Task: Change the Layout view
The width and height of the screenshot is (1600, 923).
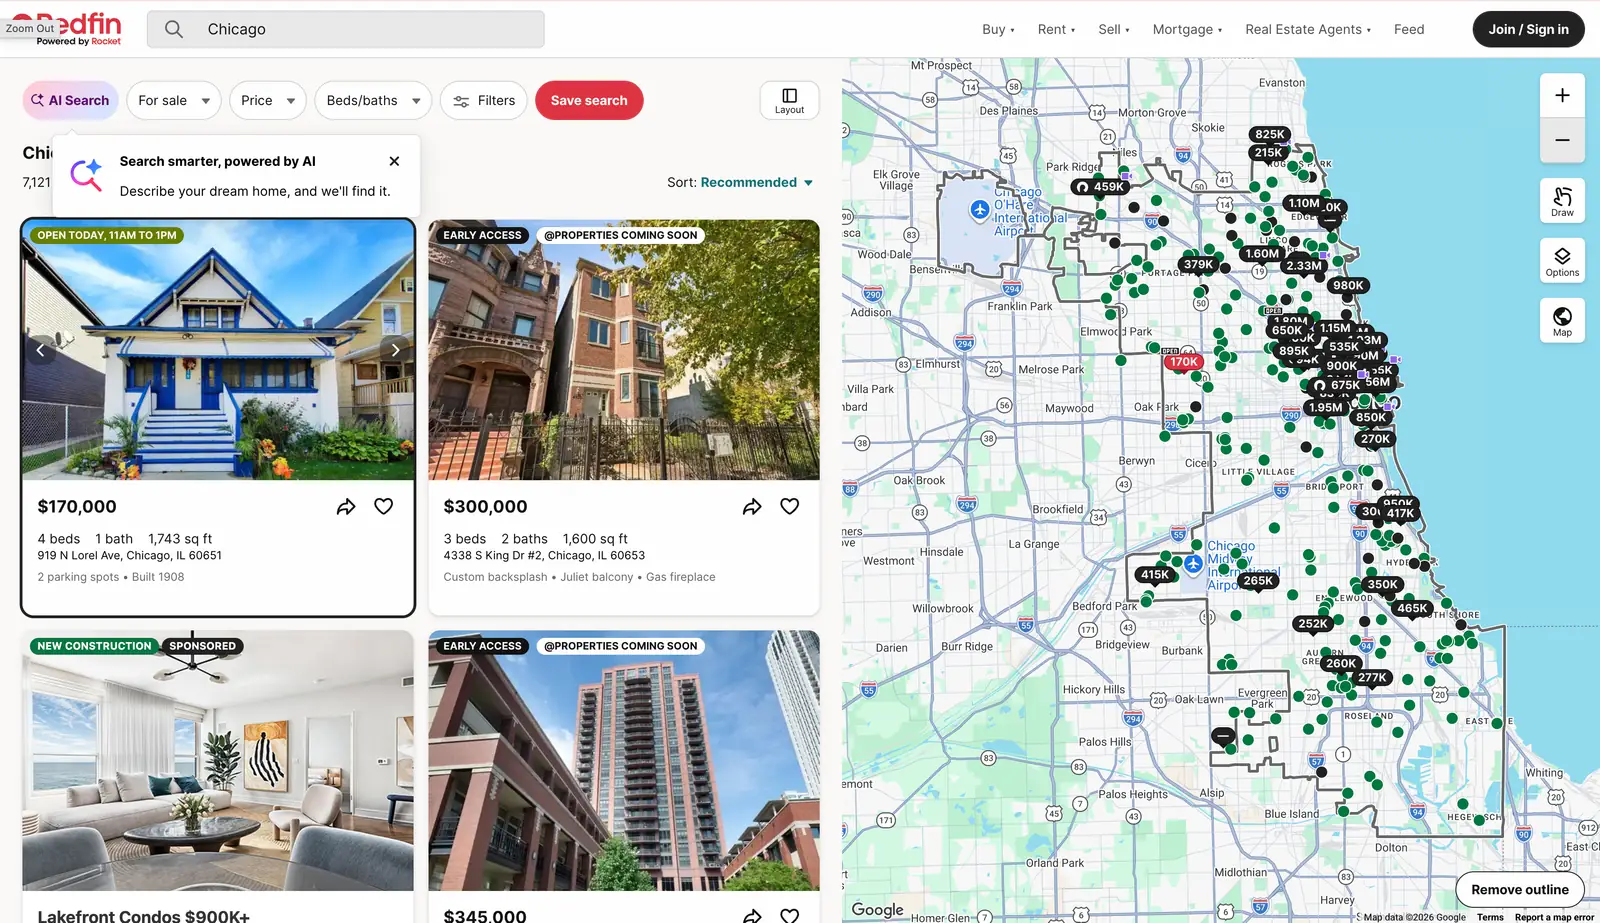Action: pyautogui.click(x=789, y=101)
